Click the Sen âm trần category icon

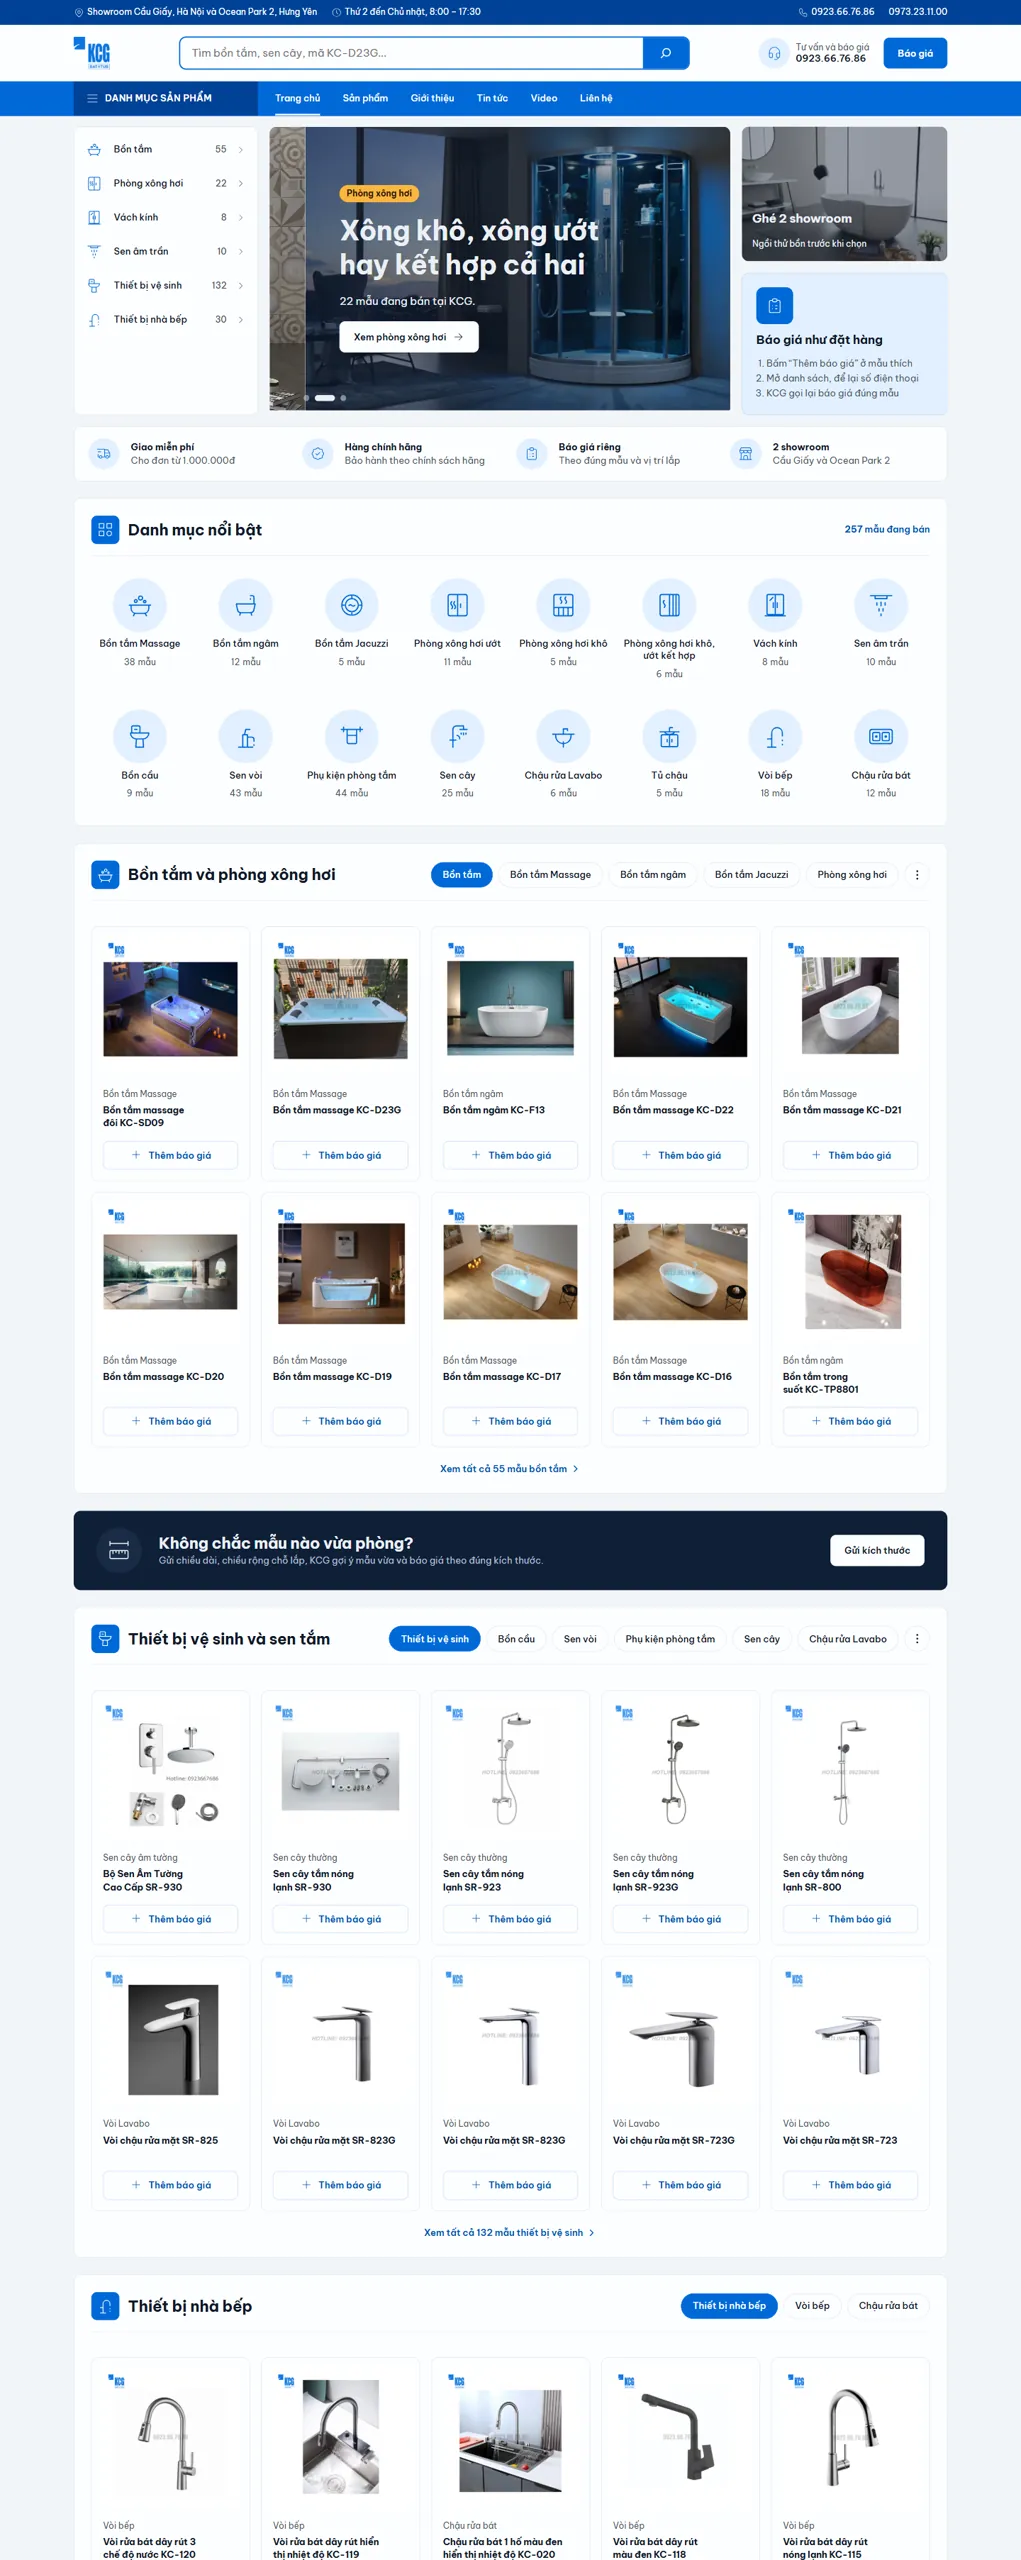point(881,604)
